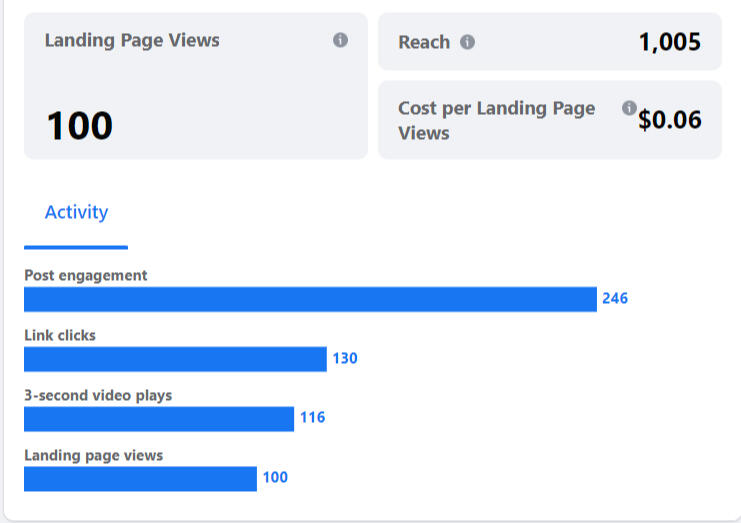This screenshot has width=741, height=523.
Task: Click the info icon next to Reach
Action: tap(467, 42)
